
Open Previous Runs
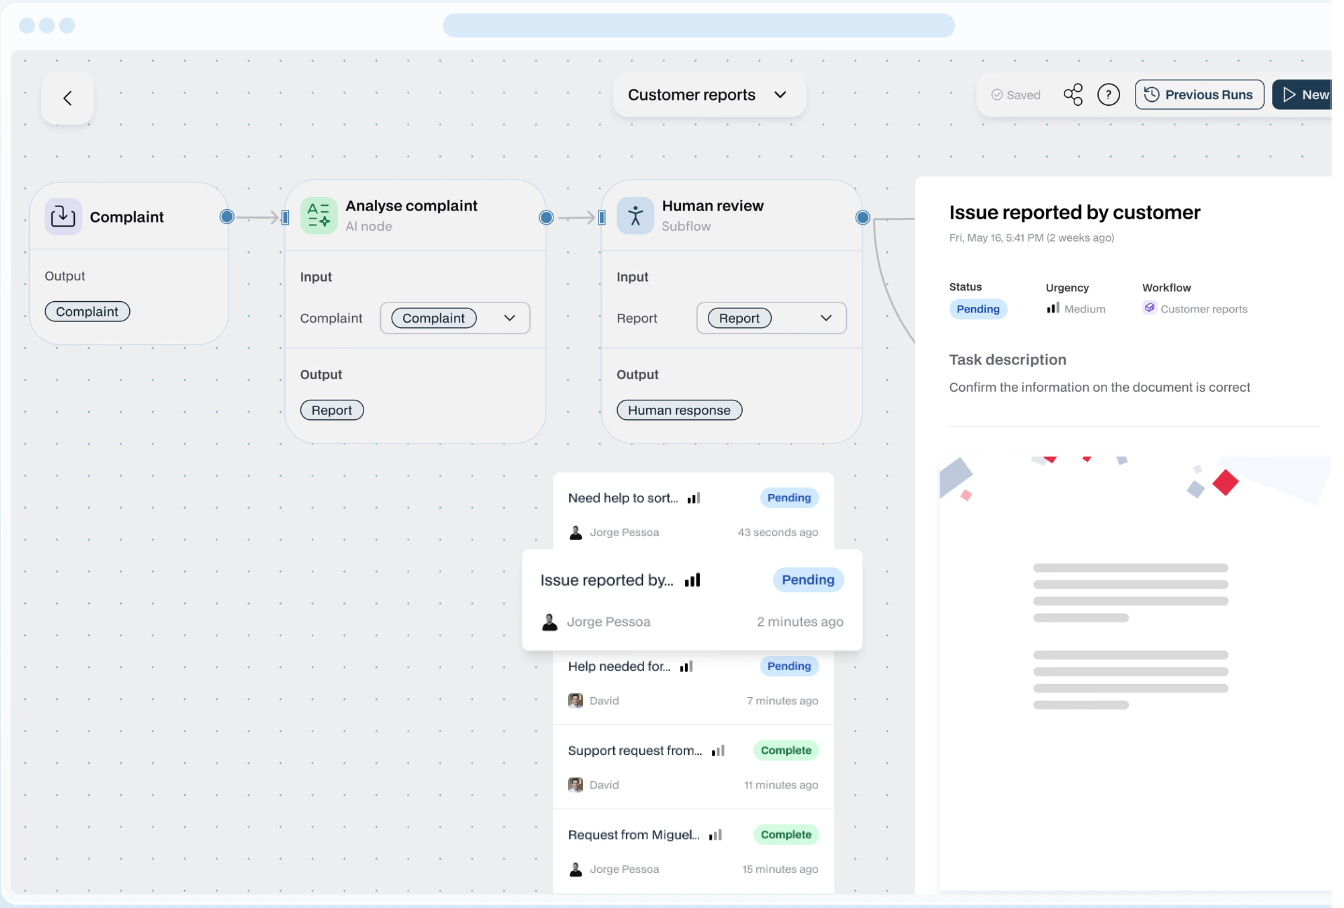click(x=1199, y=95)
